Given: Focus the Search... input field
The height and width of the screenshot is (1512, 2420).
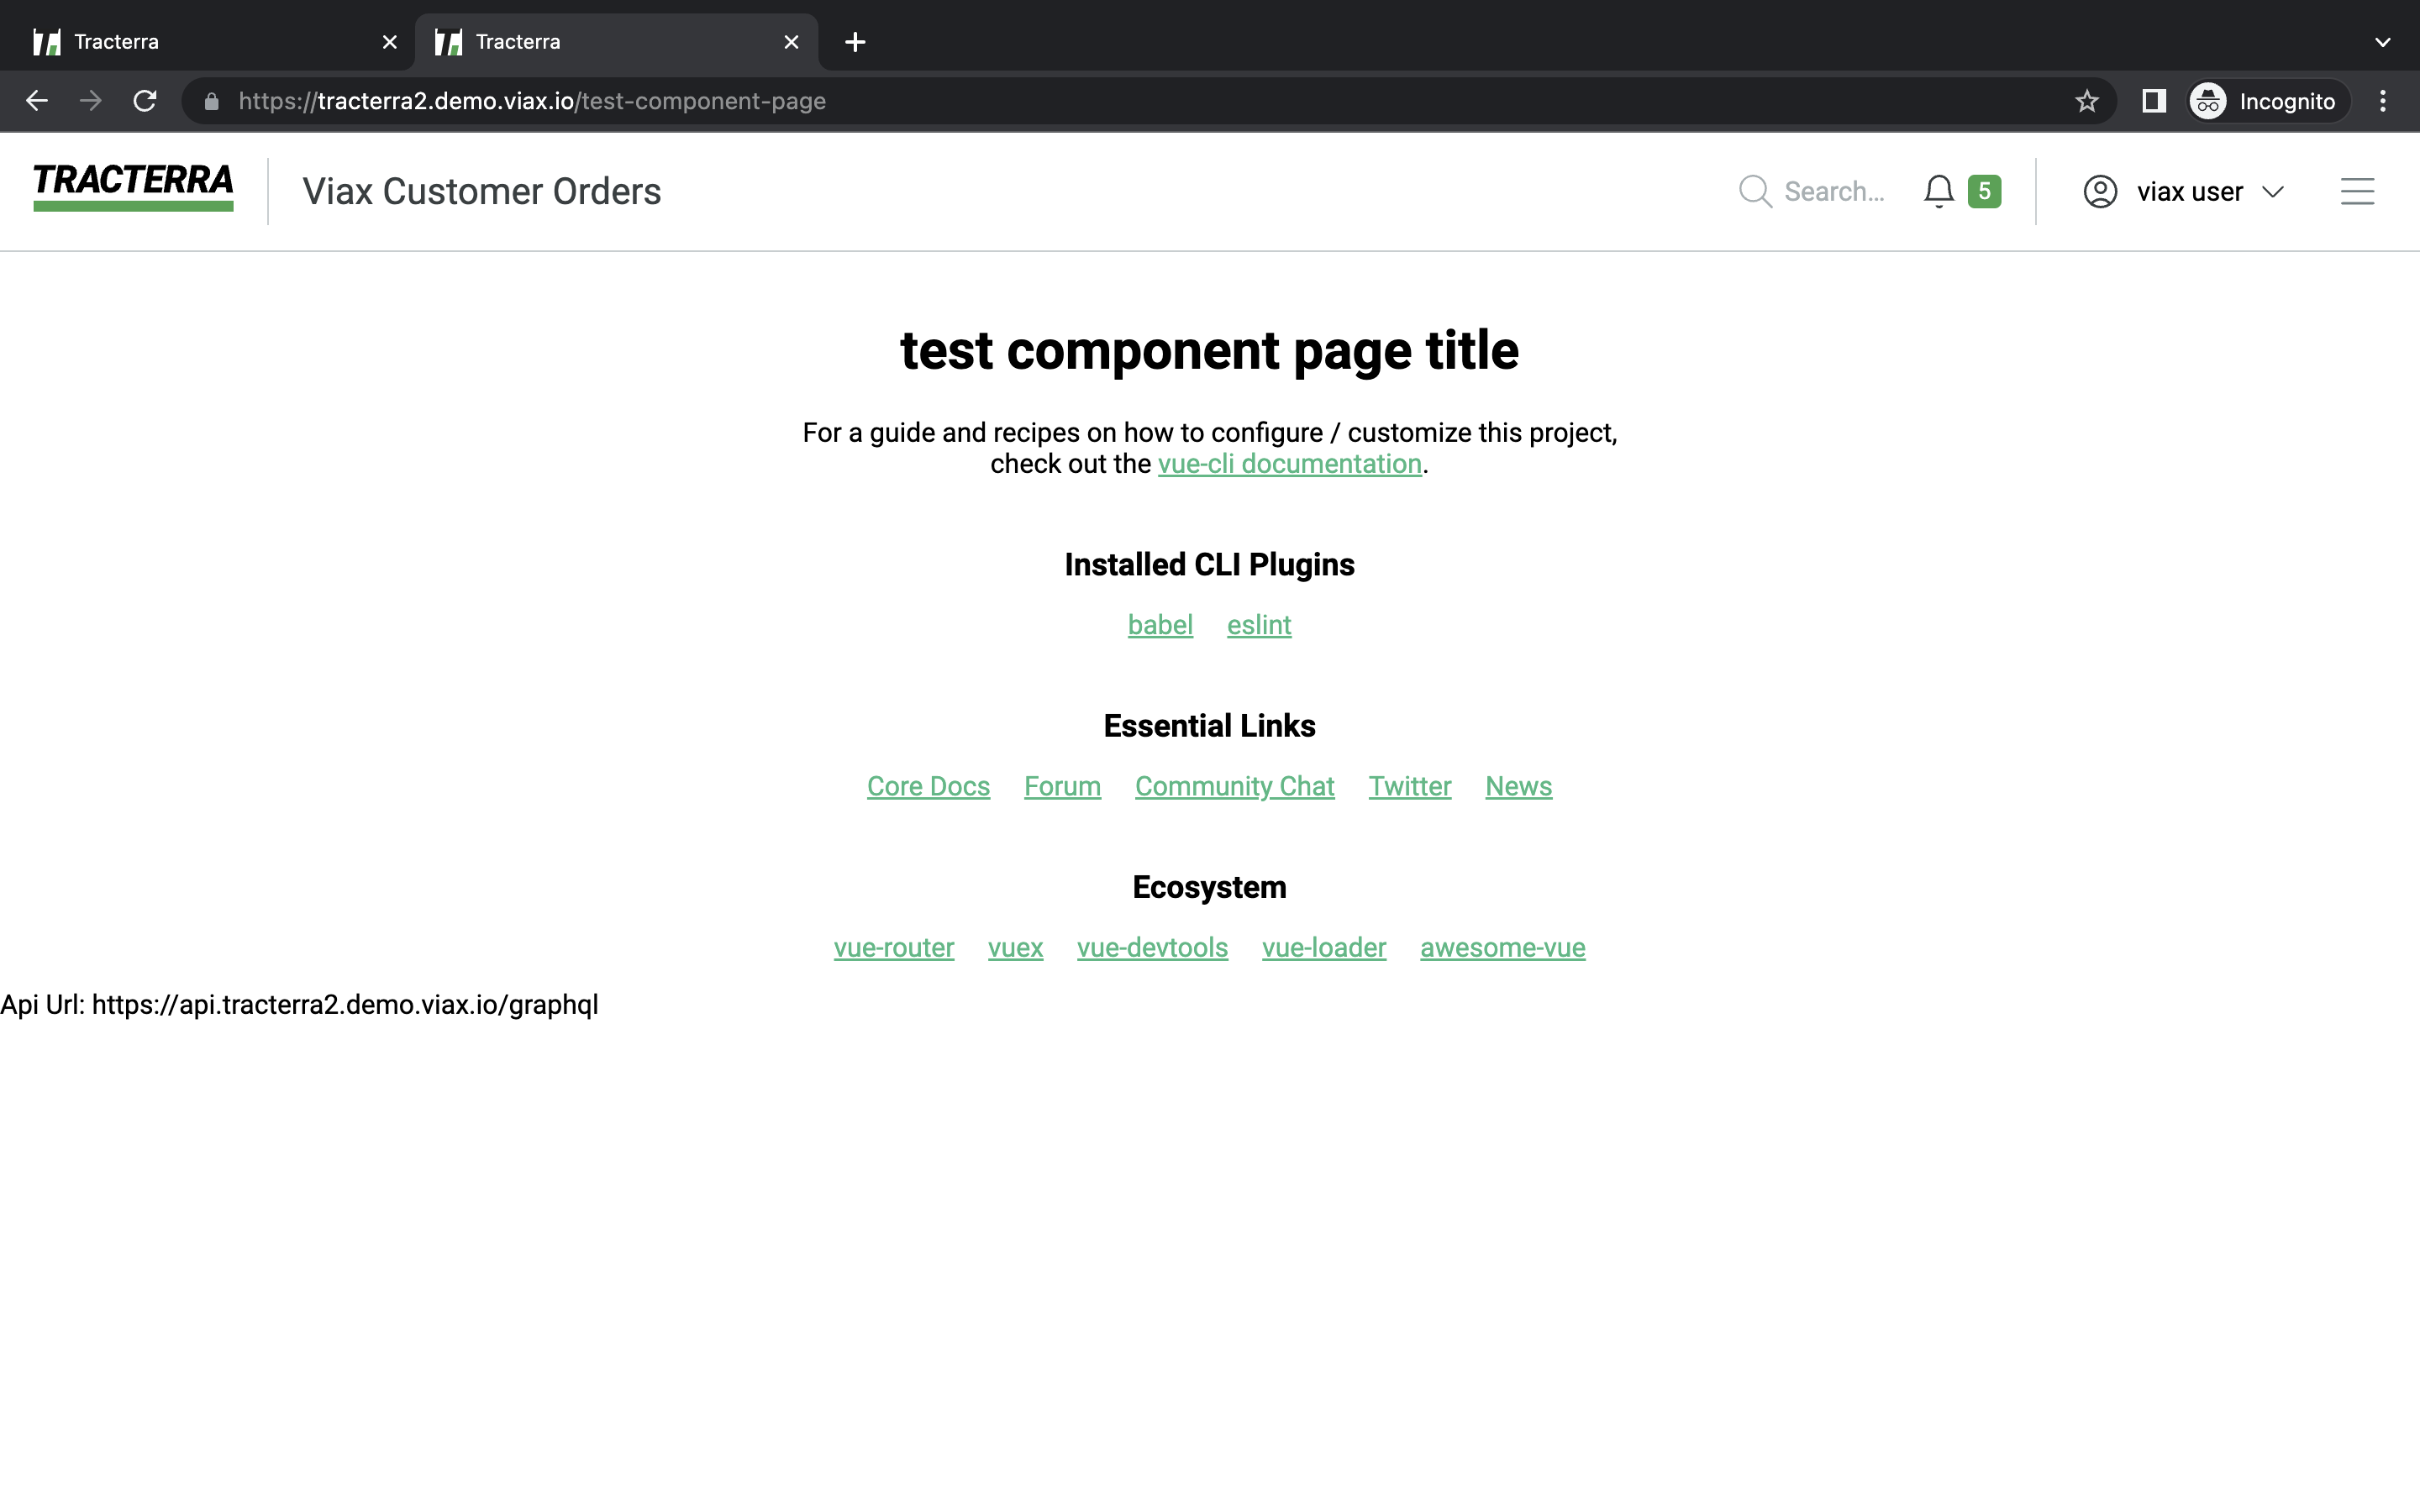Looking at the screenshot, I should point(1834,191).
